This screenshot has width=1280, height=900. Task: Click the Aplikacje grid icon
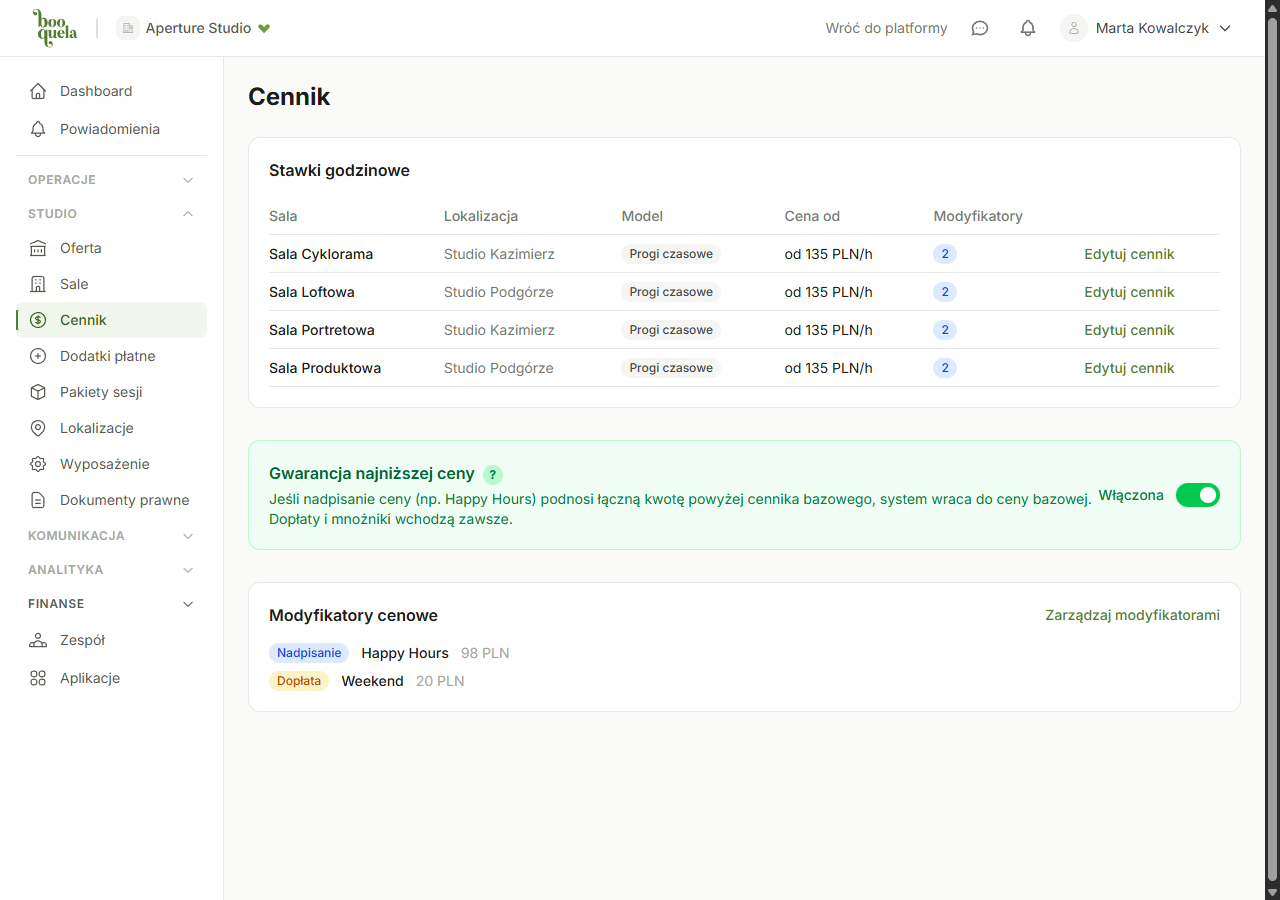(x=38, y=678)
